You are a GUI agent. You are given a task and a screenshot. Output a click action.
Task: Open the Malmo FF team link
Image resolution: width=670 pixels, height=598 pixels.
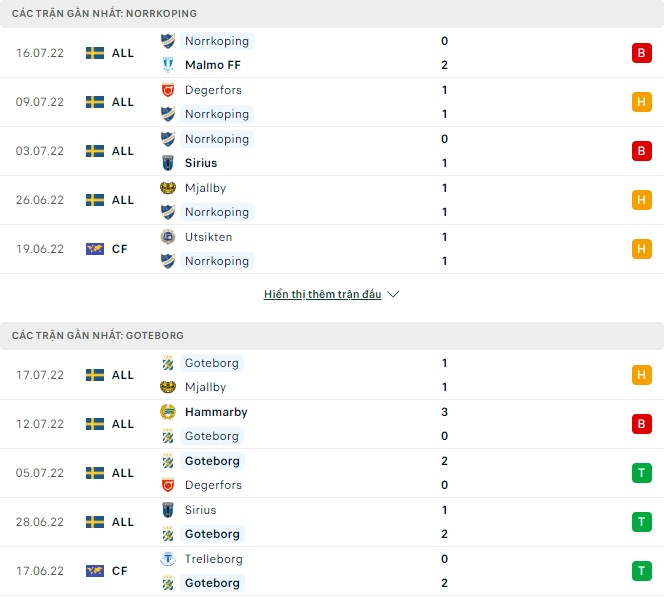(x=212, y=65)
